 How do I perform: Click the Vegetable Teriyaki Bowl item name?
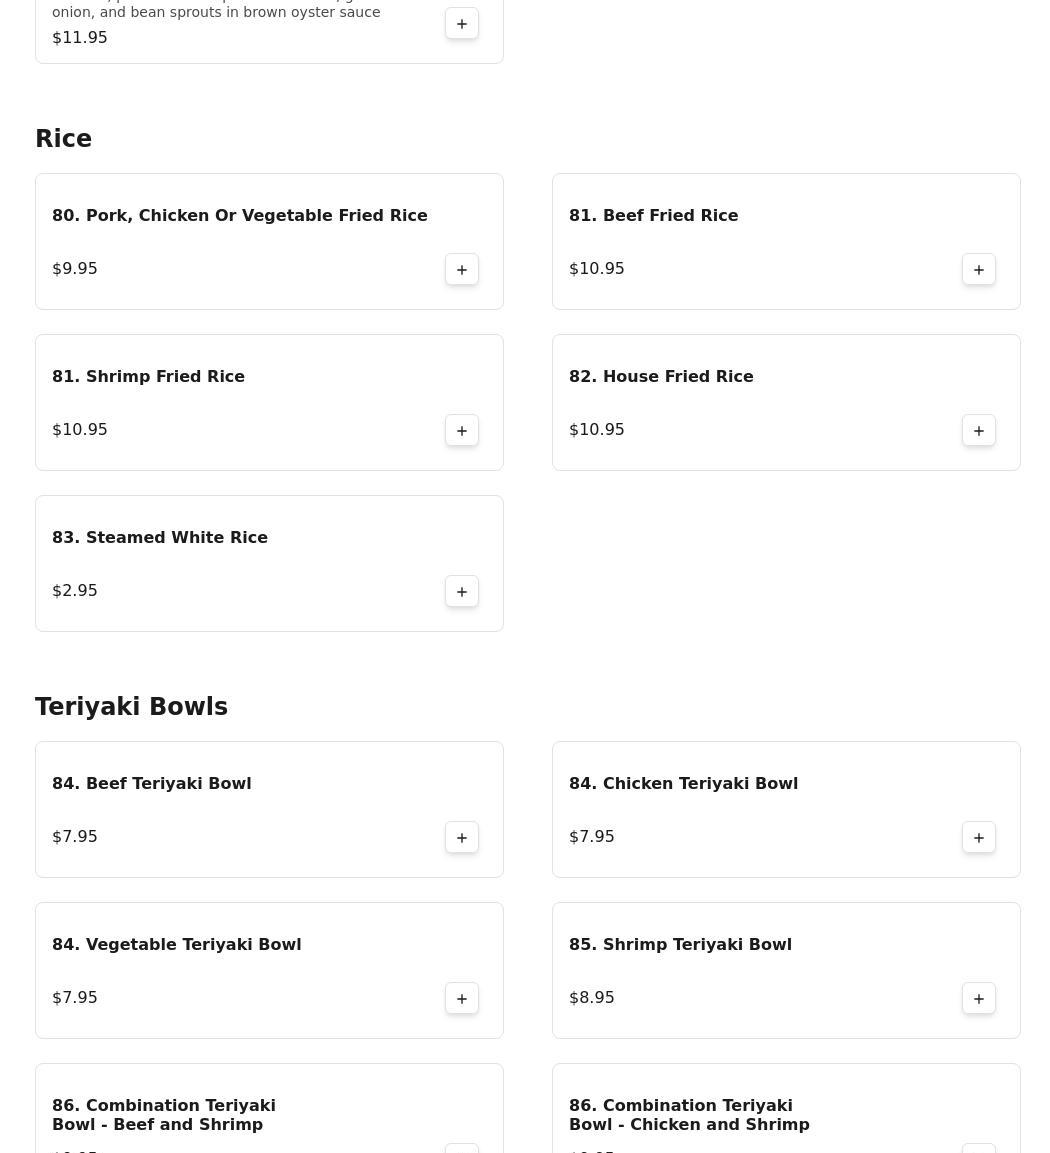176,945
